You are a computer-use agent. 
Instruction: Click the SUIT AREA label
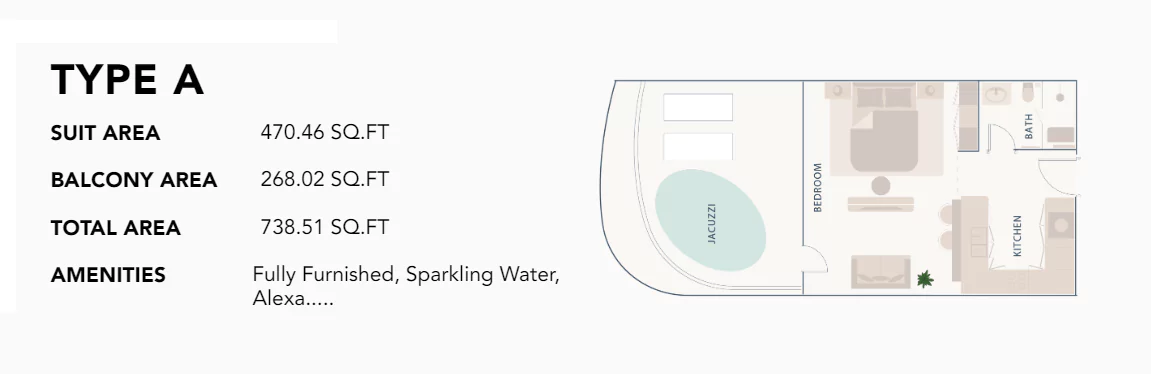point(105,133)
